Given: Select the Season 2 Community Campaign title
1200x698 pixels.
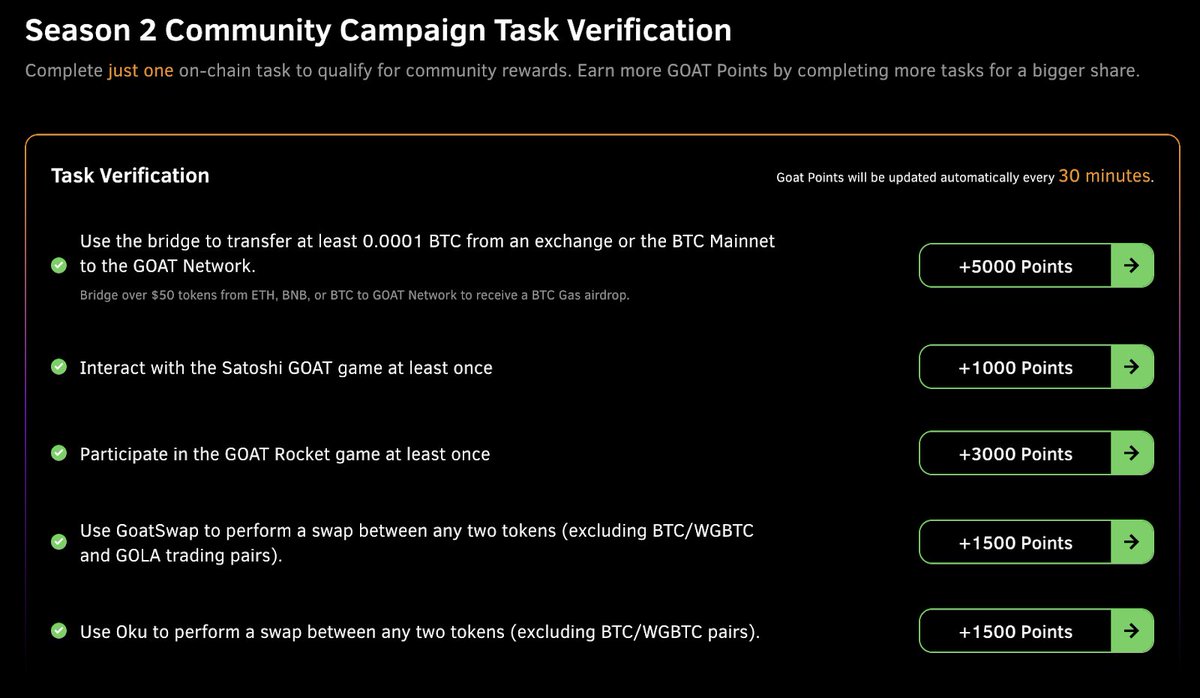Looking at the screenshot, I should coord(378,29).
